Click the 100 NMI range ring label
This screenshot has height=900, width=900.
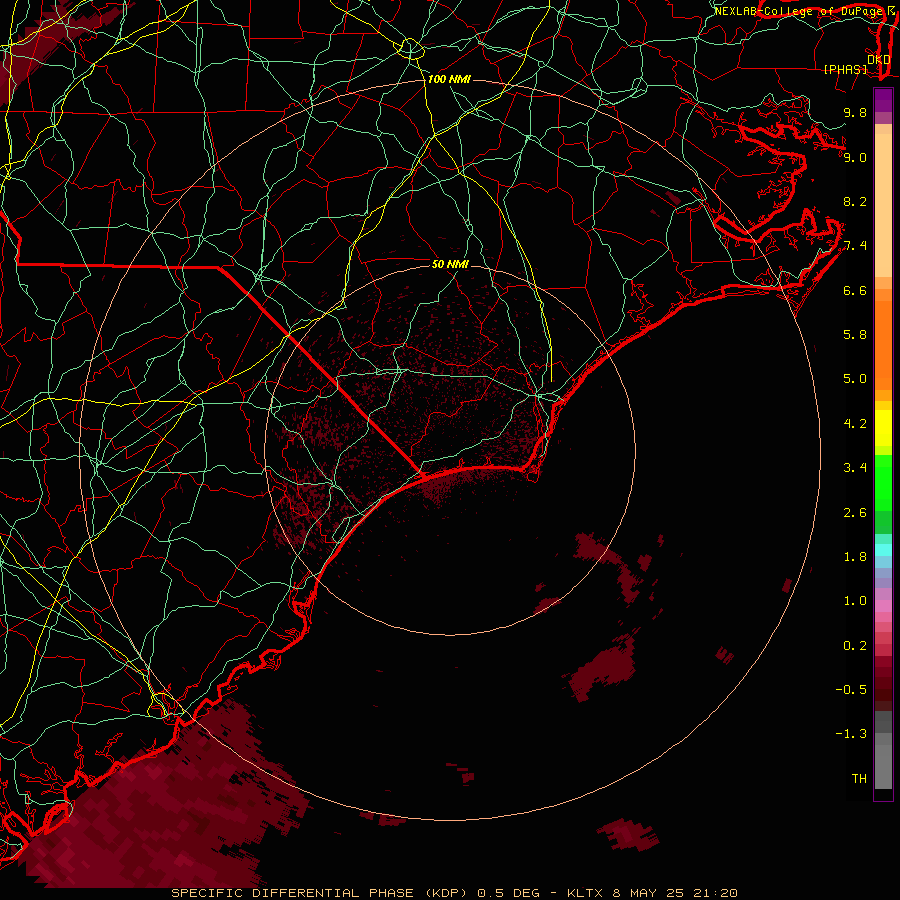[449, 79]
